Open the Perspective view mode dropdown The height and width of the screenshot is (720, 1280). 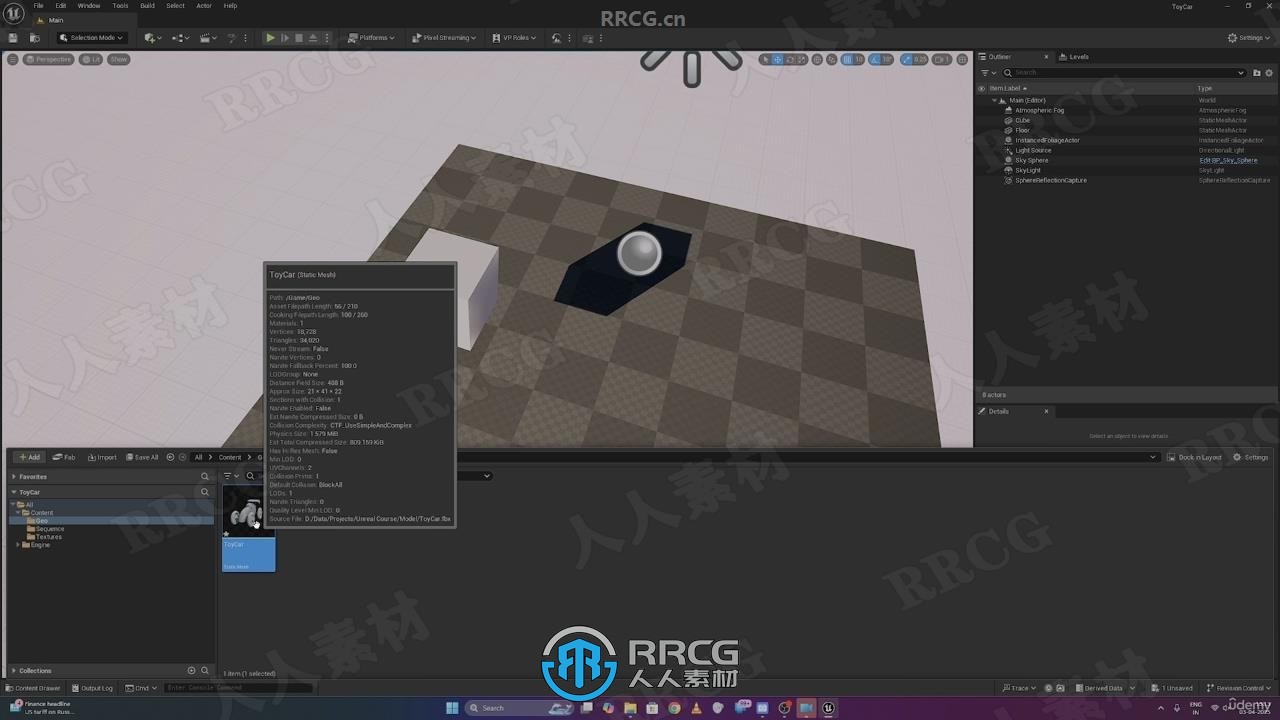48,59
